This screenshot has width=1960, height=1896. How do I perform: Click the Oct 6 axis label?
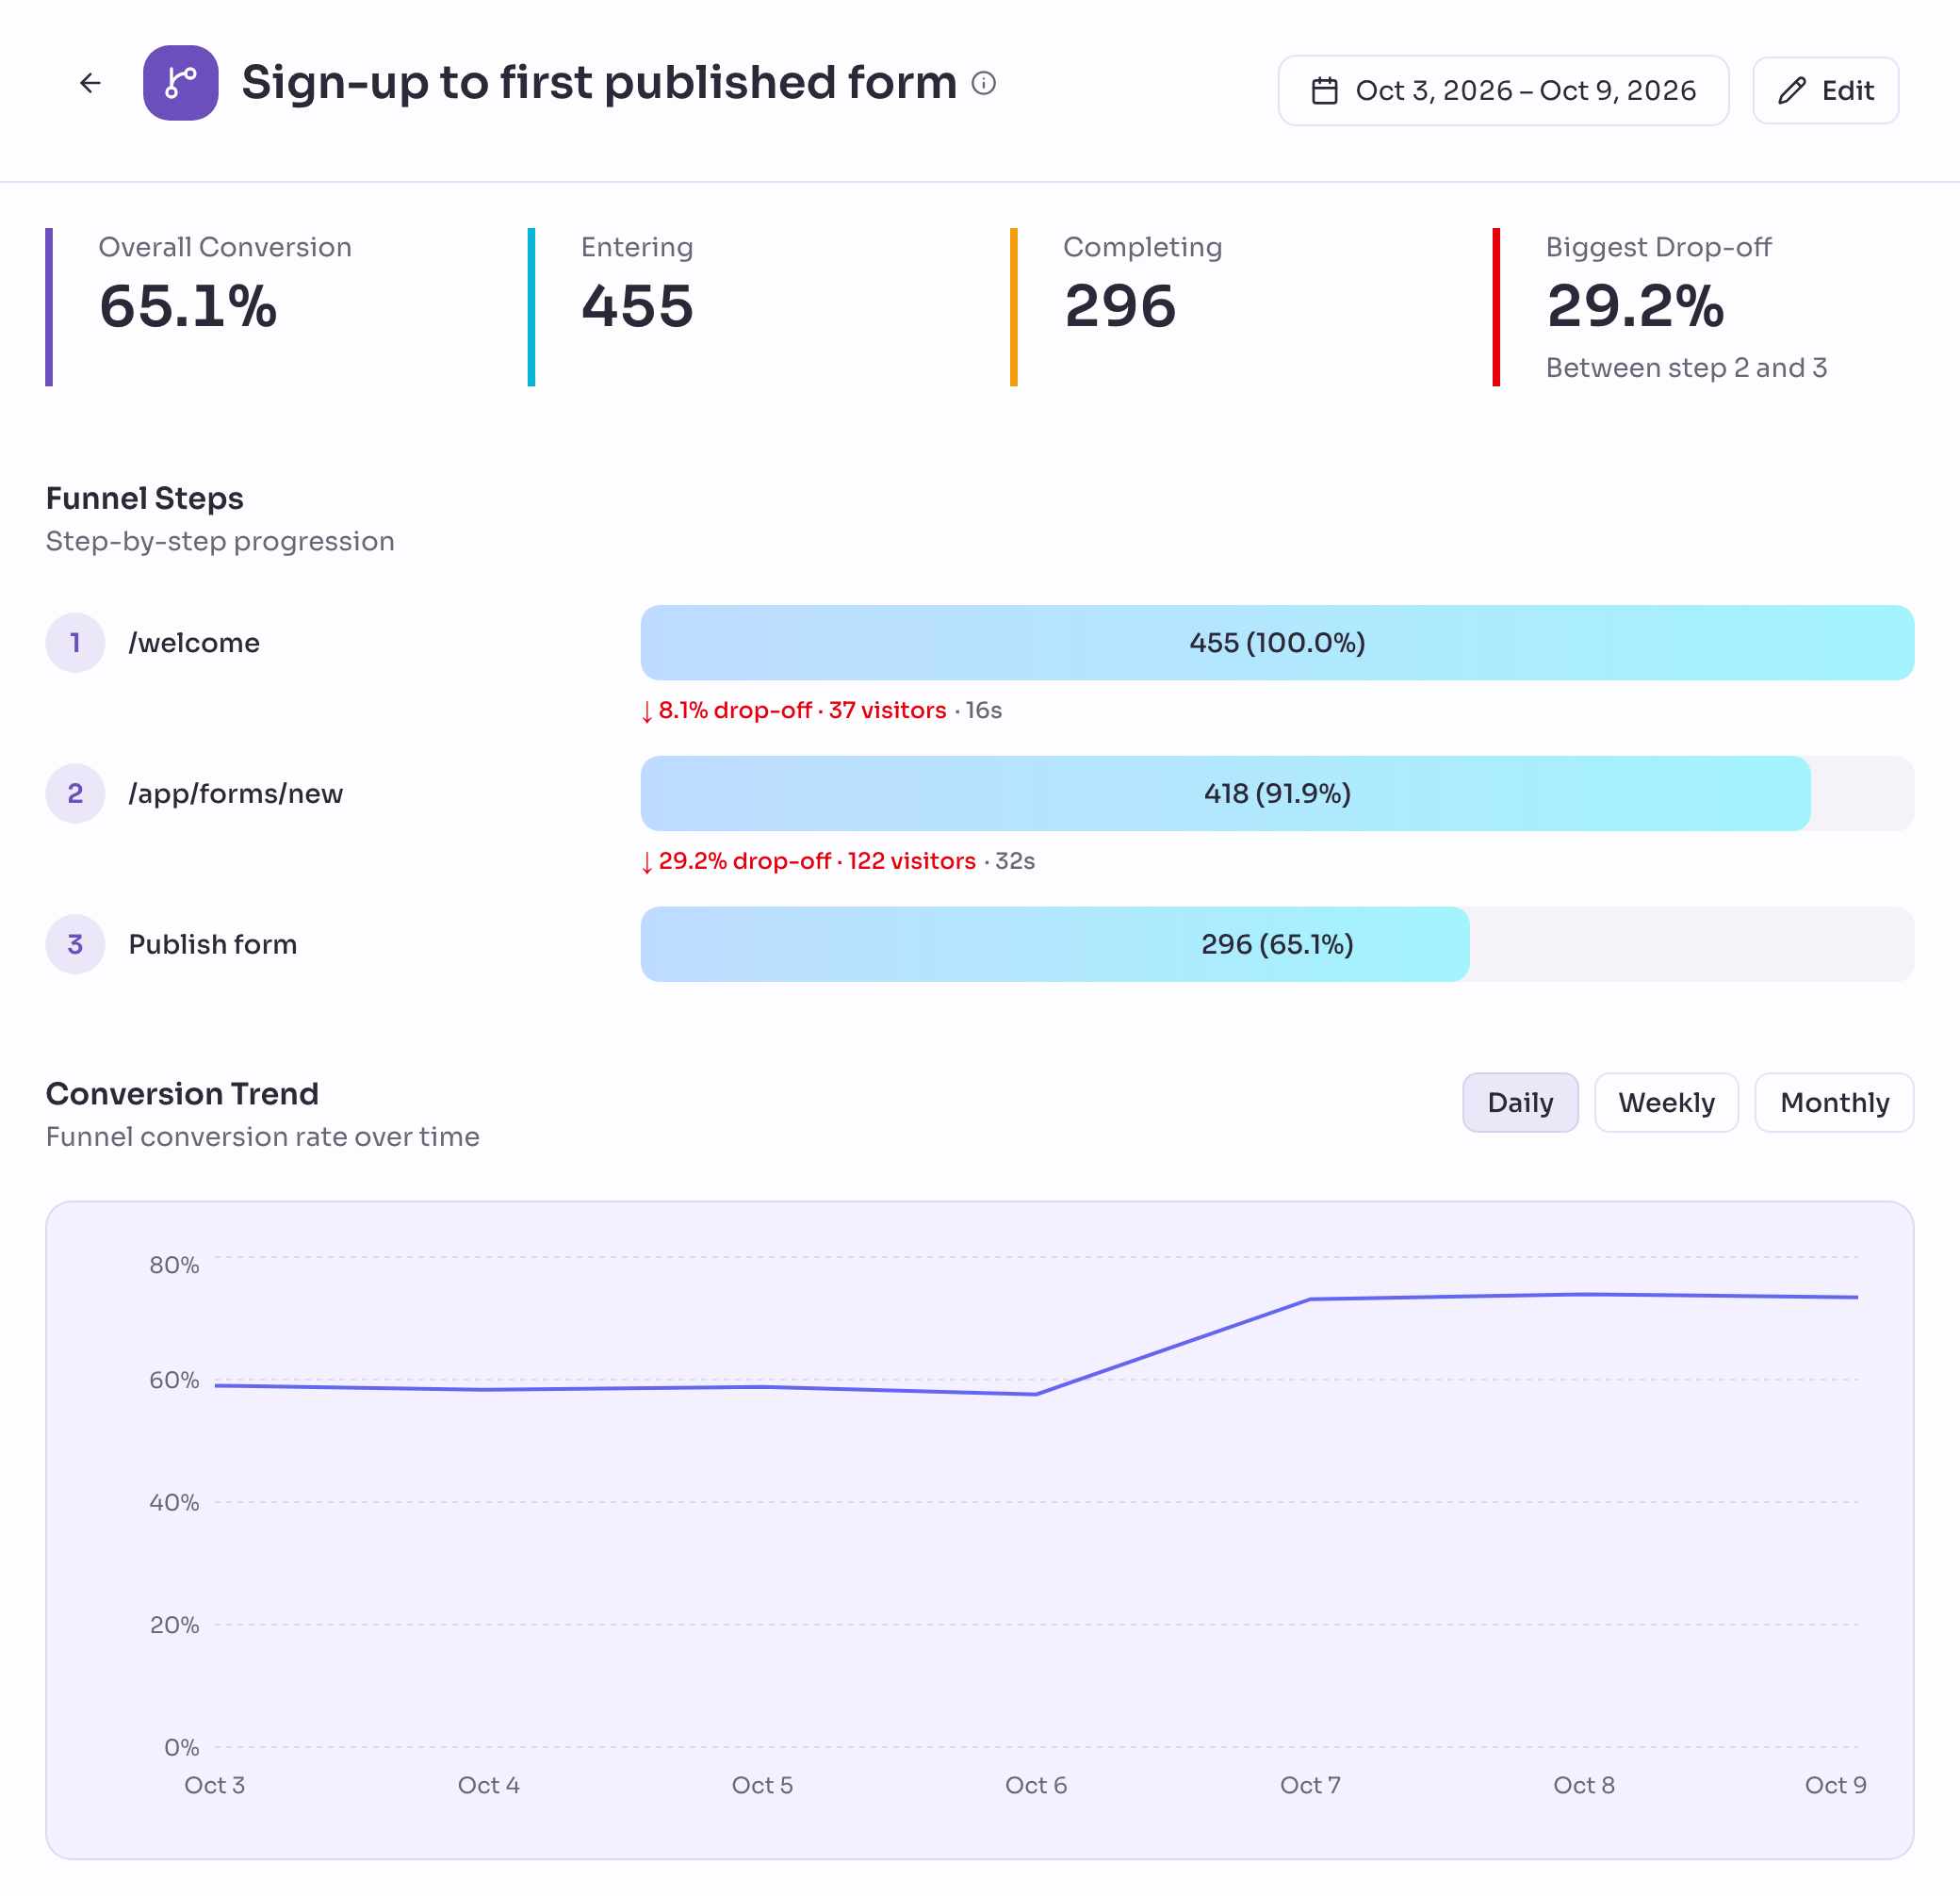(1036, 1785)
